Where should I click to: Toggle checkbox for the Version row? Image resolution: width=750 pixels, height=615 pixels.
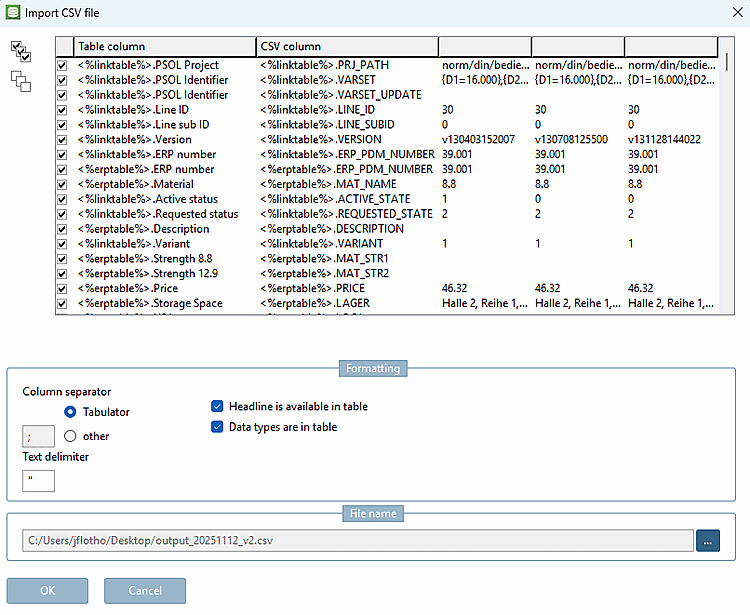(x=62, y=140)
